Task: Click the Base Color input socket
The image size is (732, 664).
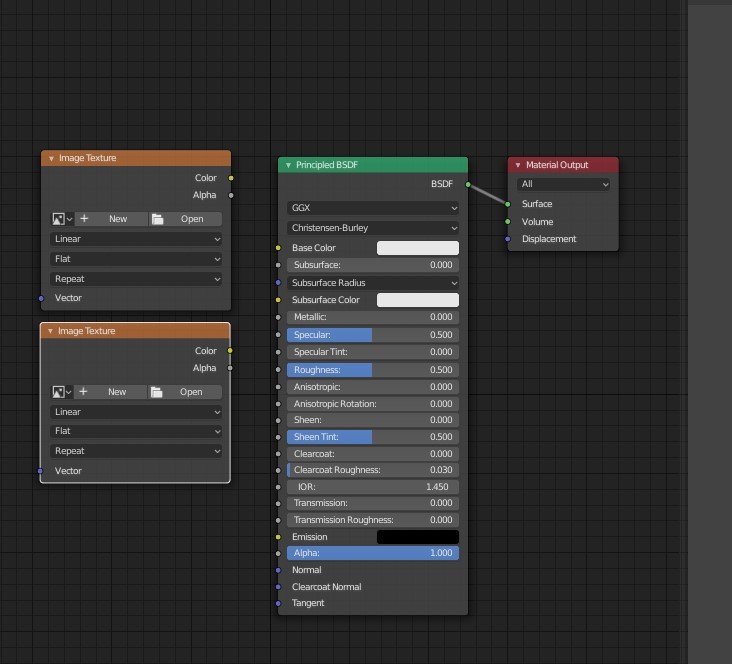Action: click(x=278, y=248)
